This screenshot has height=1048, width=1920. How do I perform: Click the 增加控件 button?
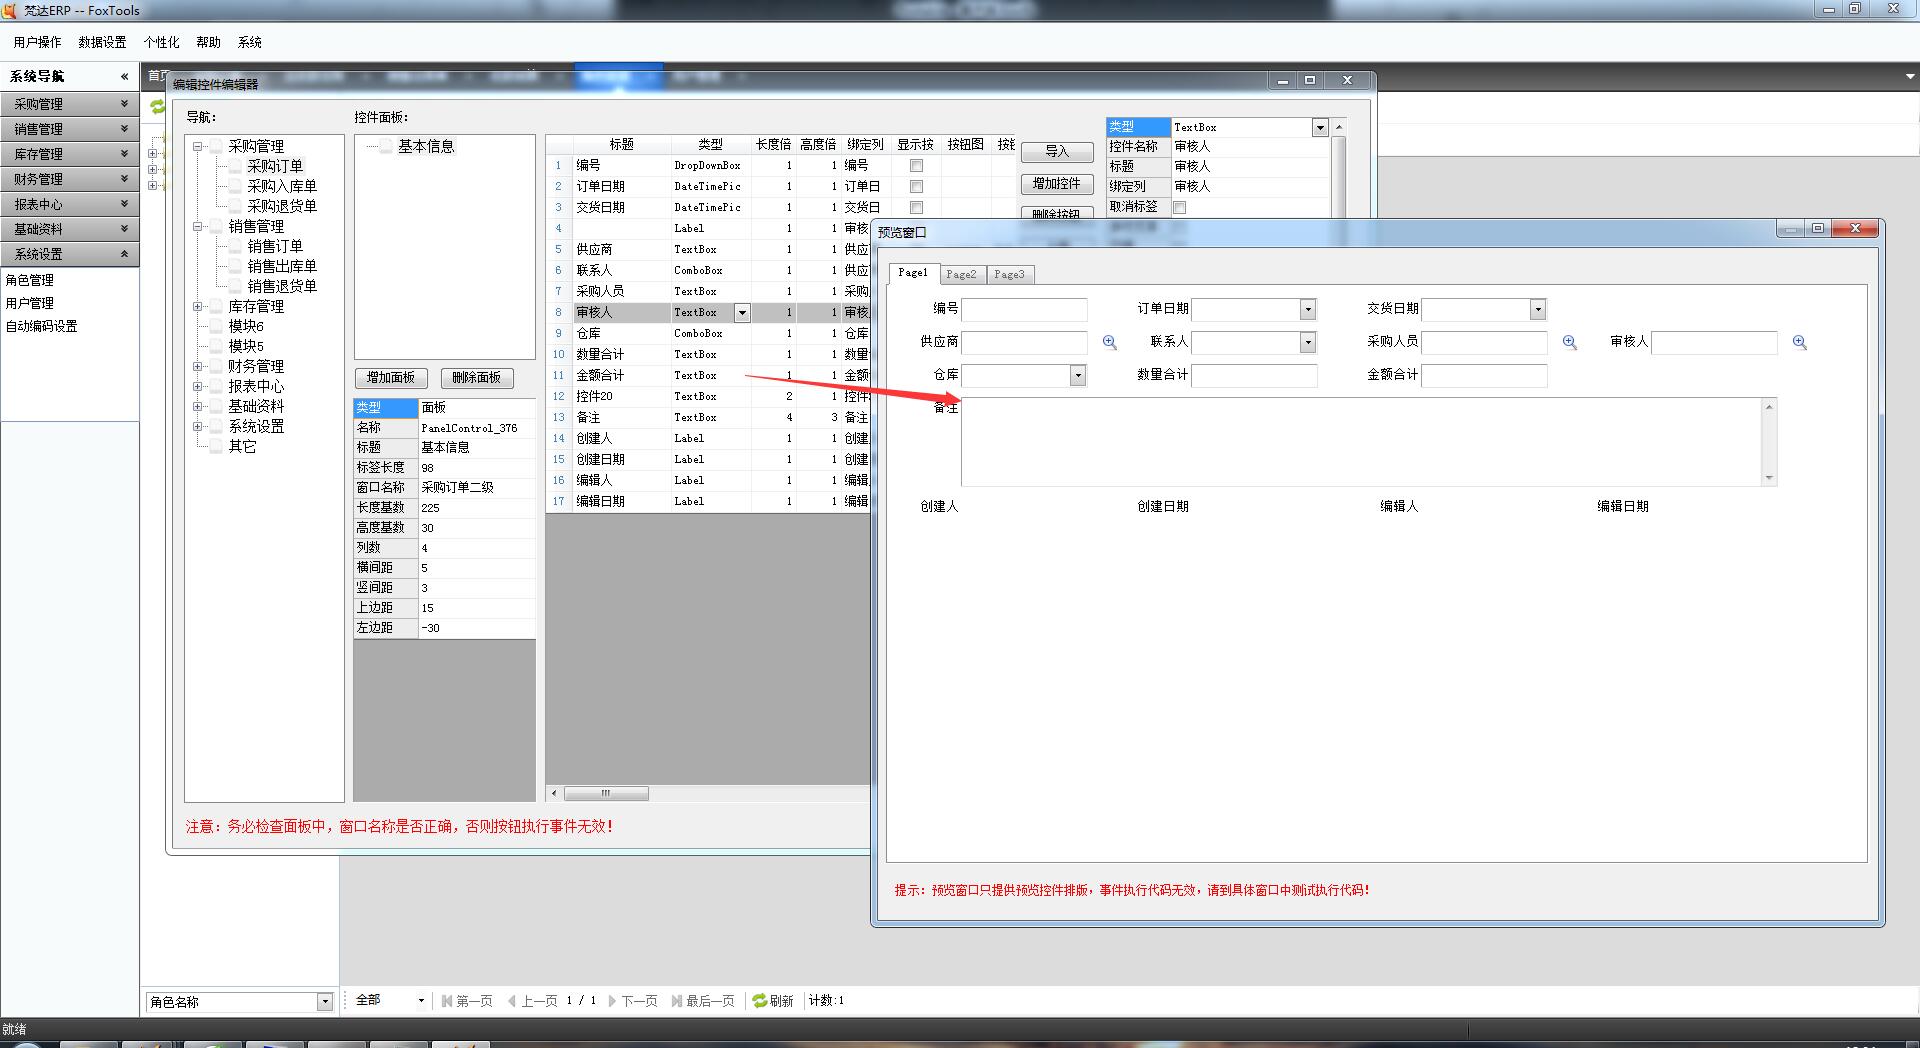point(1056,184)
